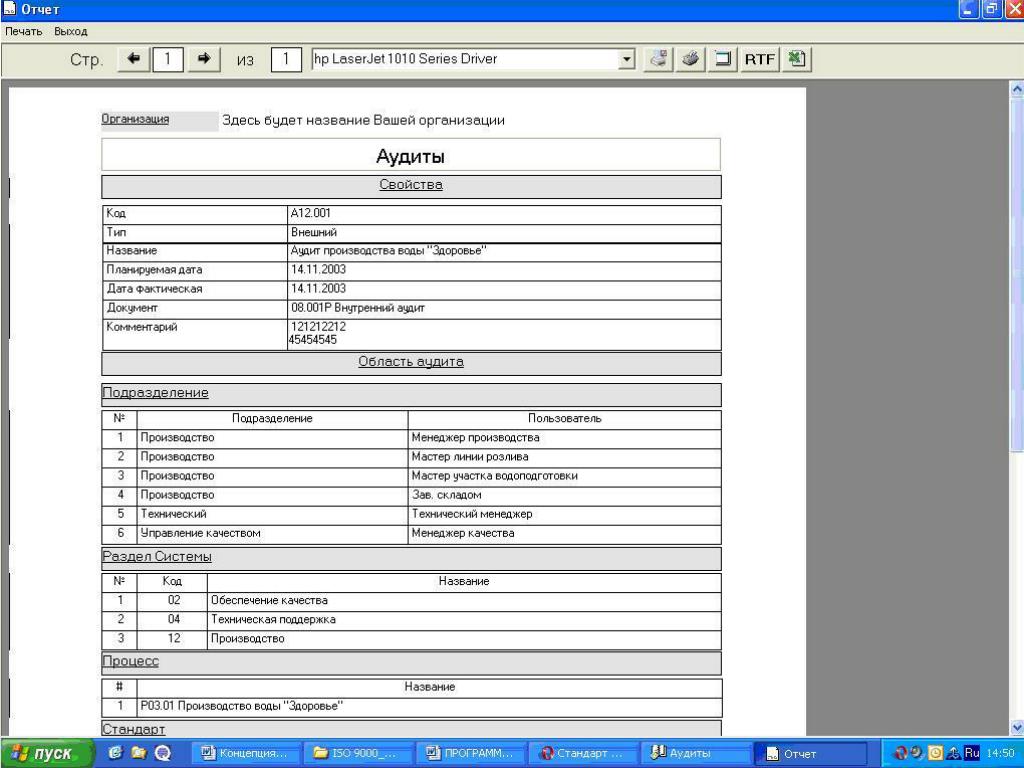The height and width of the screenshot is (768, 1024).
Task: Open the folder icon in quick launch
Action: (x=138, y=754)
